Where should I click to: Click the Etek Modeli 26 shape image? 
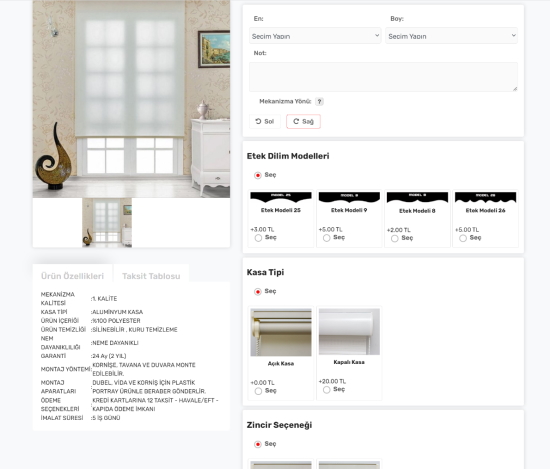485,197
